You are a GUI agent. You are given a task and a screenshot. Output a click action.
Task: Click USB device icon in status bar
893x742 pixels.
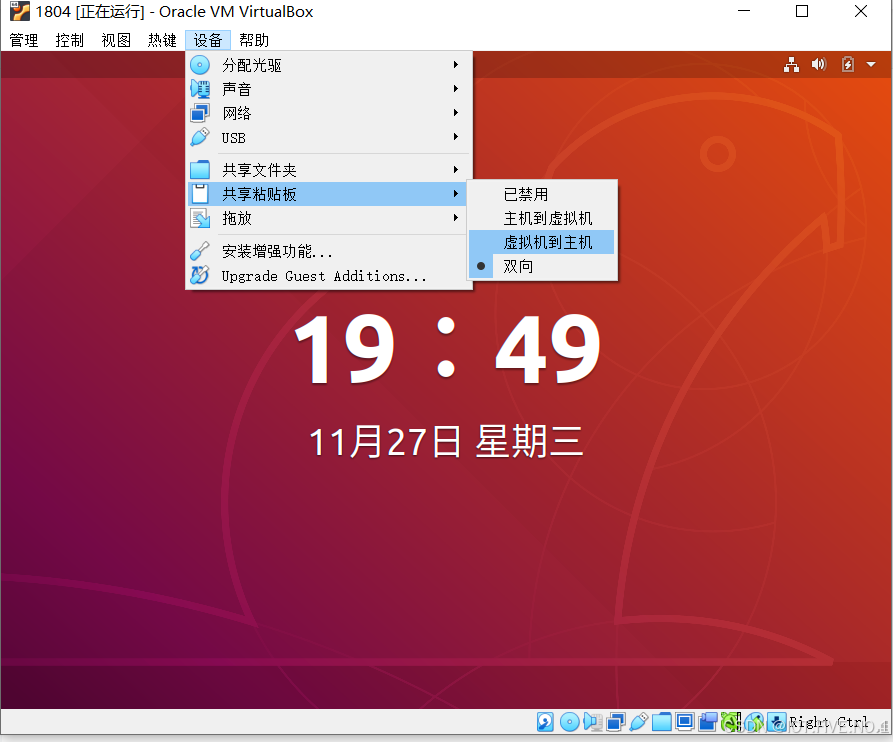click(x=639, y=722)
